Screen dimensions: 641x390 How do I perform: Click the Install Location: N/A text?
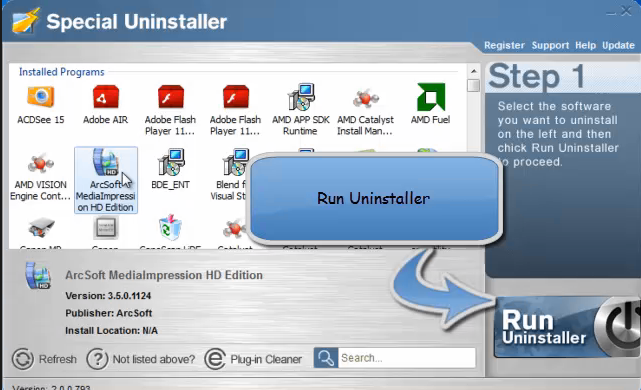[x=111, y=330]
